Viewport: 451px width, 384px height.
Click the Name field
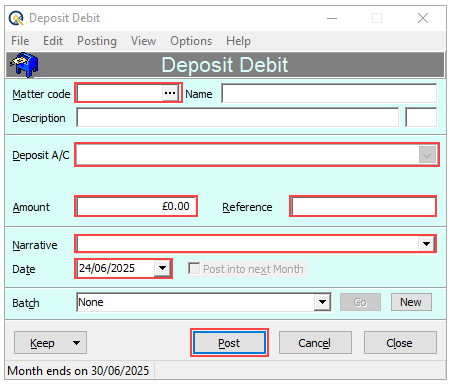pyautogui.click(x=329, y=93)
